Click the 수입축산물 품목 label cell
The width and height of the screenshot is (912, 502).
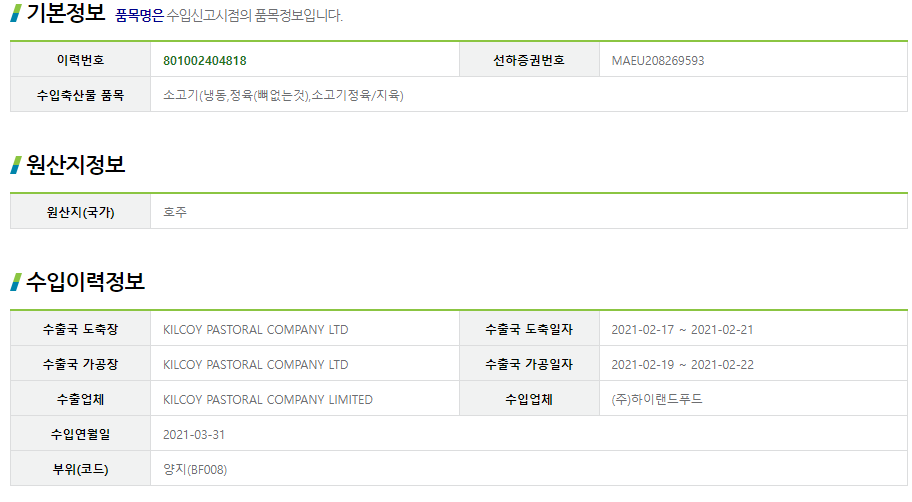[80, 95]
